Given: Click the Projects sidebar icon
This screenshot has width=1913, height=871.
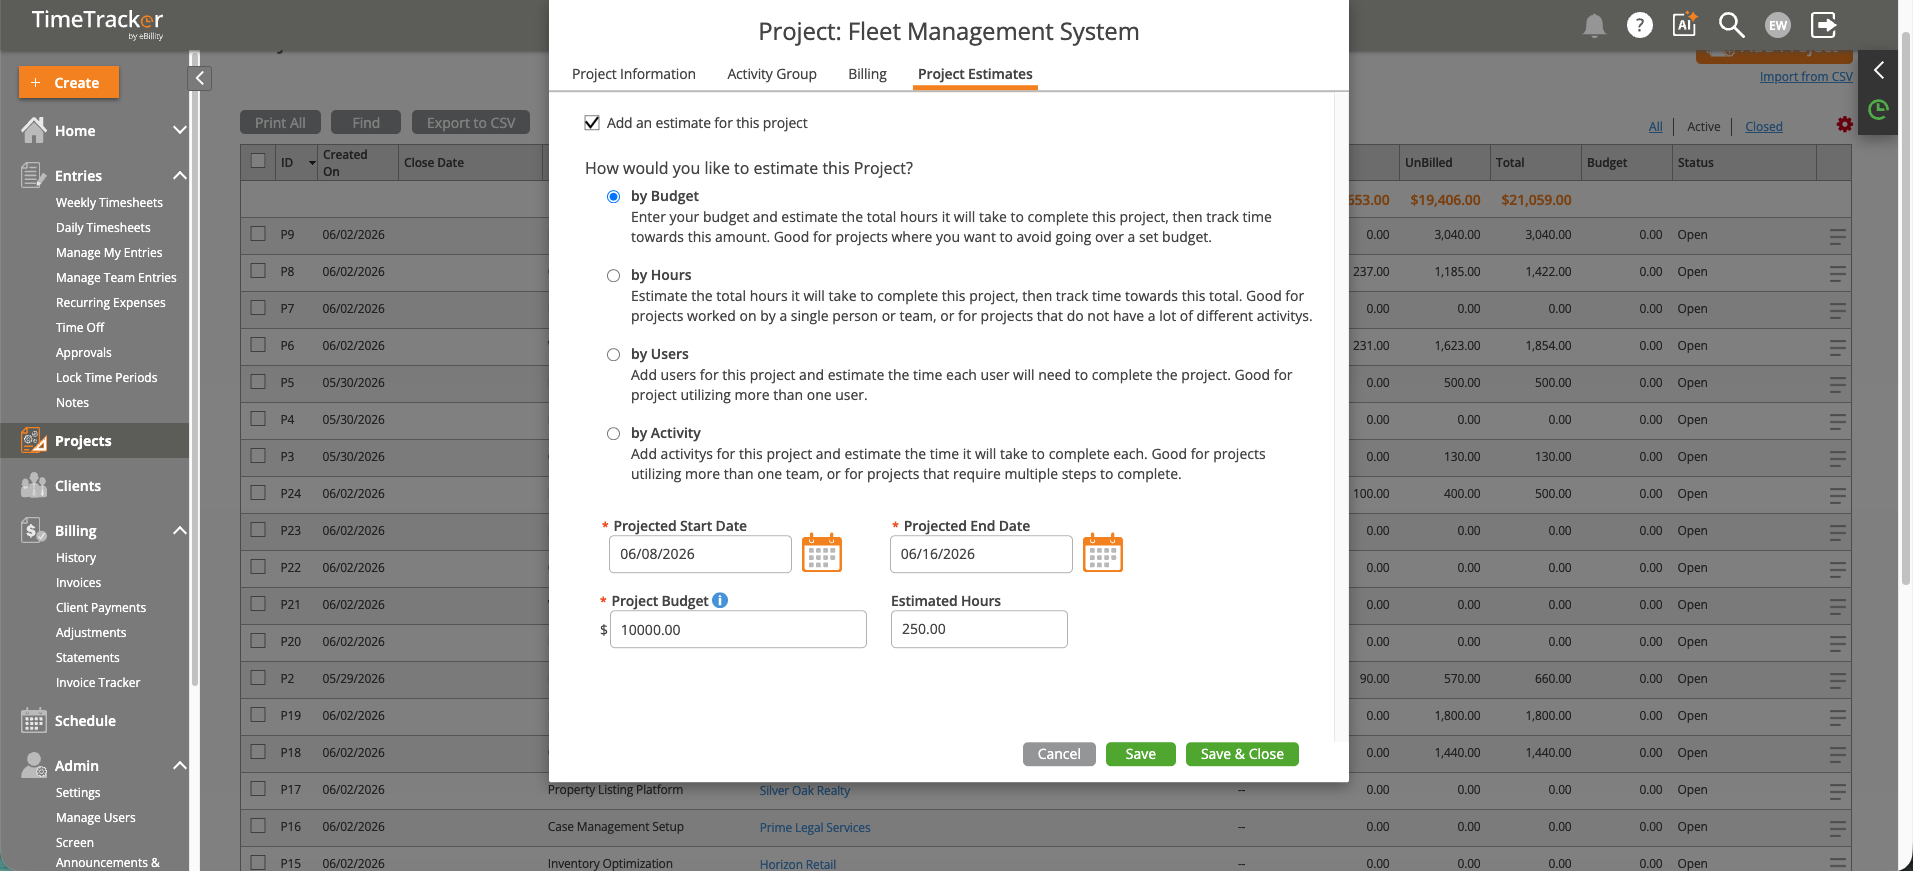Looking at the screenshot, I should [34, 440].
